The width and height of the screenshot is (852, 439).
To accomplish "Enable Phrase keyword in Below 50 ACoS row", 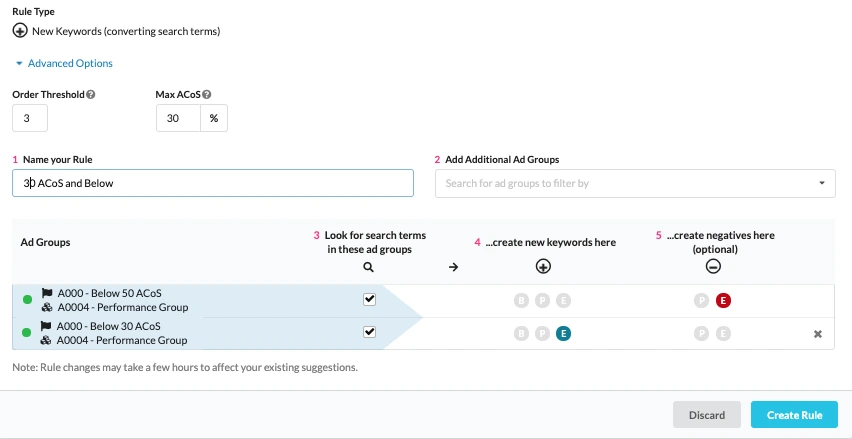I will point(542,300).
